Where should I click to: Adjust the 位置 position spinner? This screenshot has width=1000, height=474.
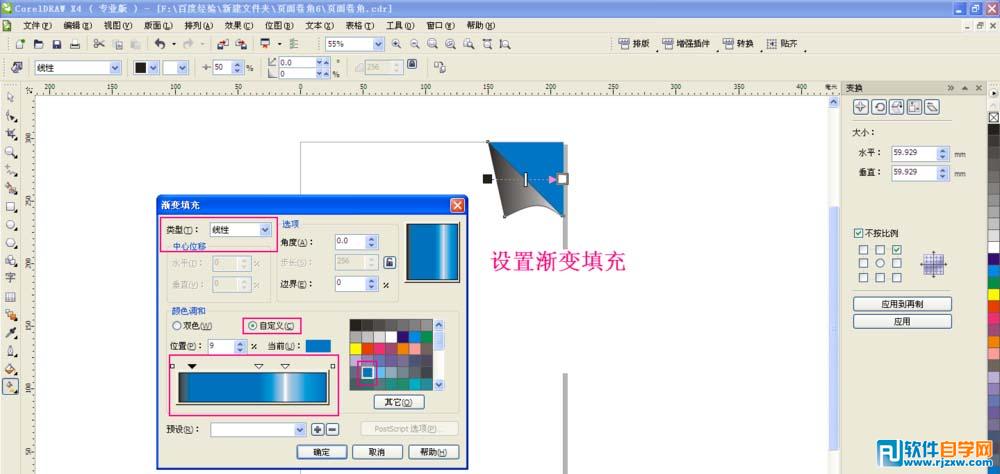[240, 346]
